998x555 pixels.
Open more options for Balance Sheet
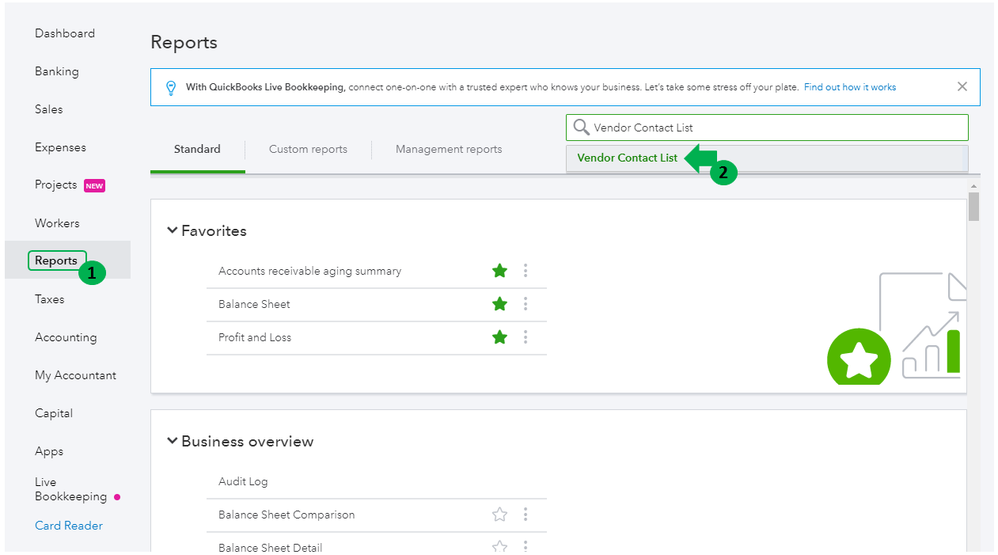pos(526,304)
